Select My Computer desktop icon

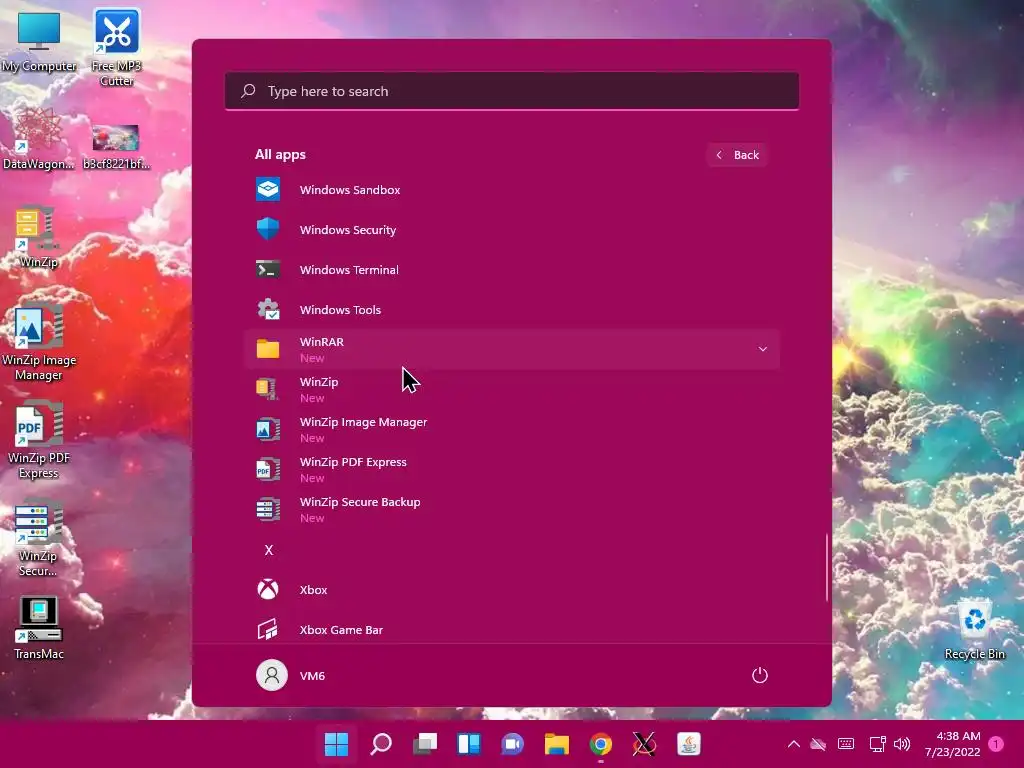39,41
